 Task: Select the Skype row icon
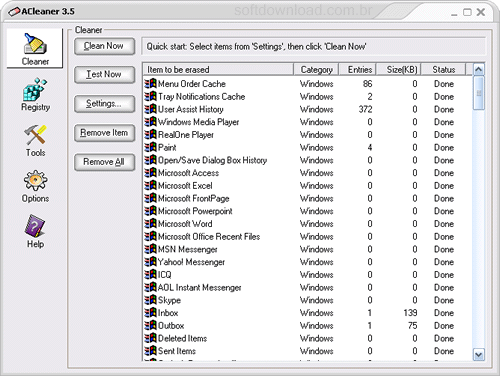point(150,300)
